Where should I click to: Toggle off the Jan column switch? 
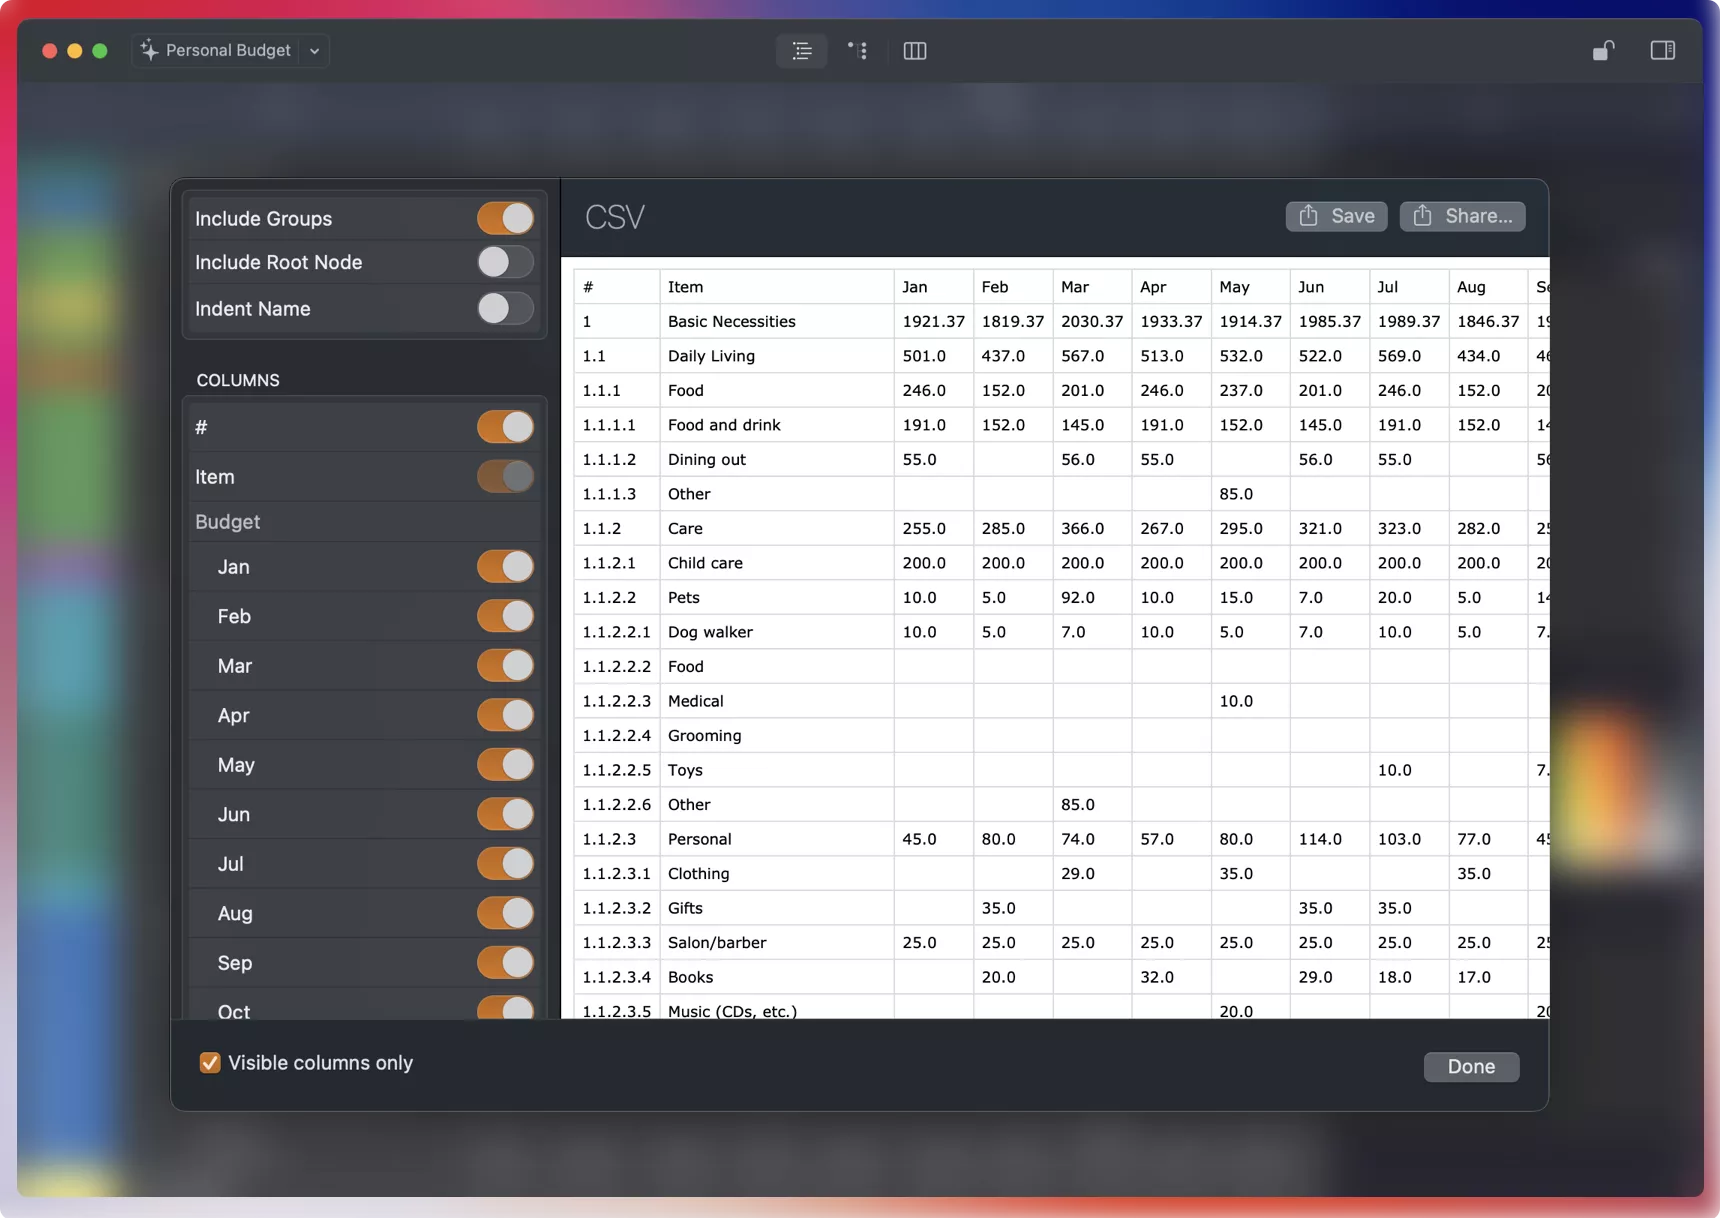coord(505,566)
